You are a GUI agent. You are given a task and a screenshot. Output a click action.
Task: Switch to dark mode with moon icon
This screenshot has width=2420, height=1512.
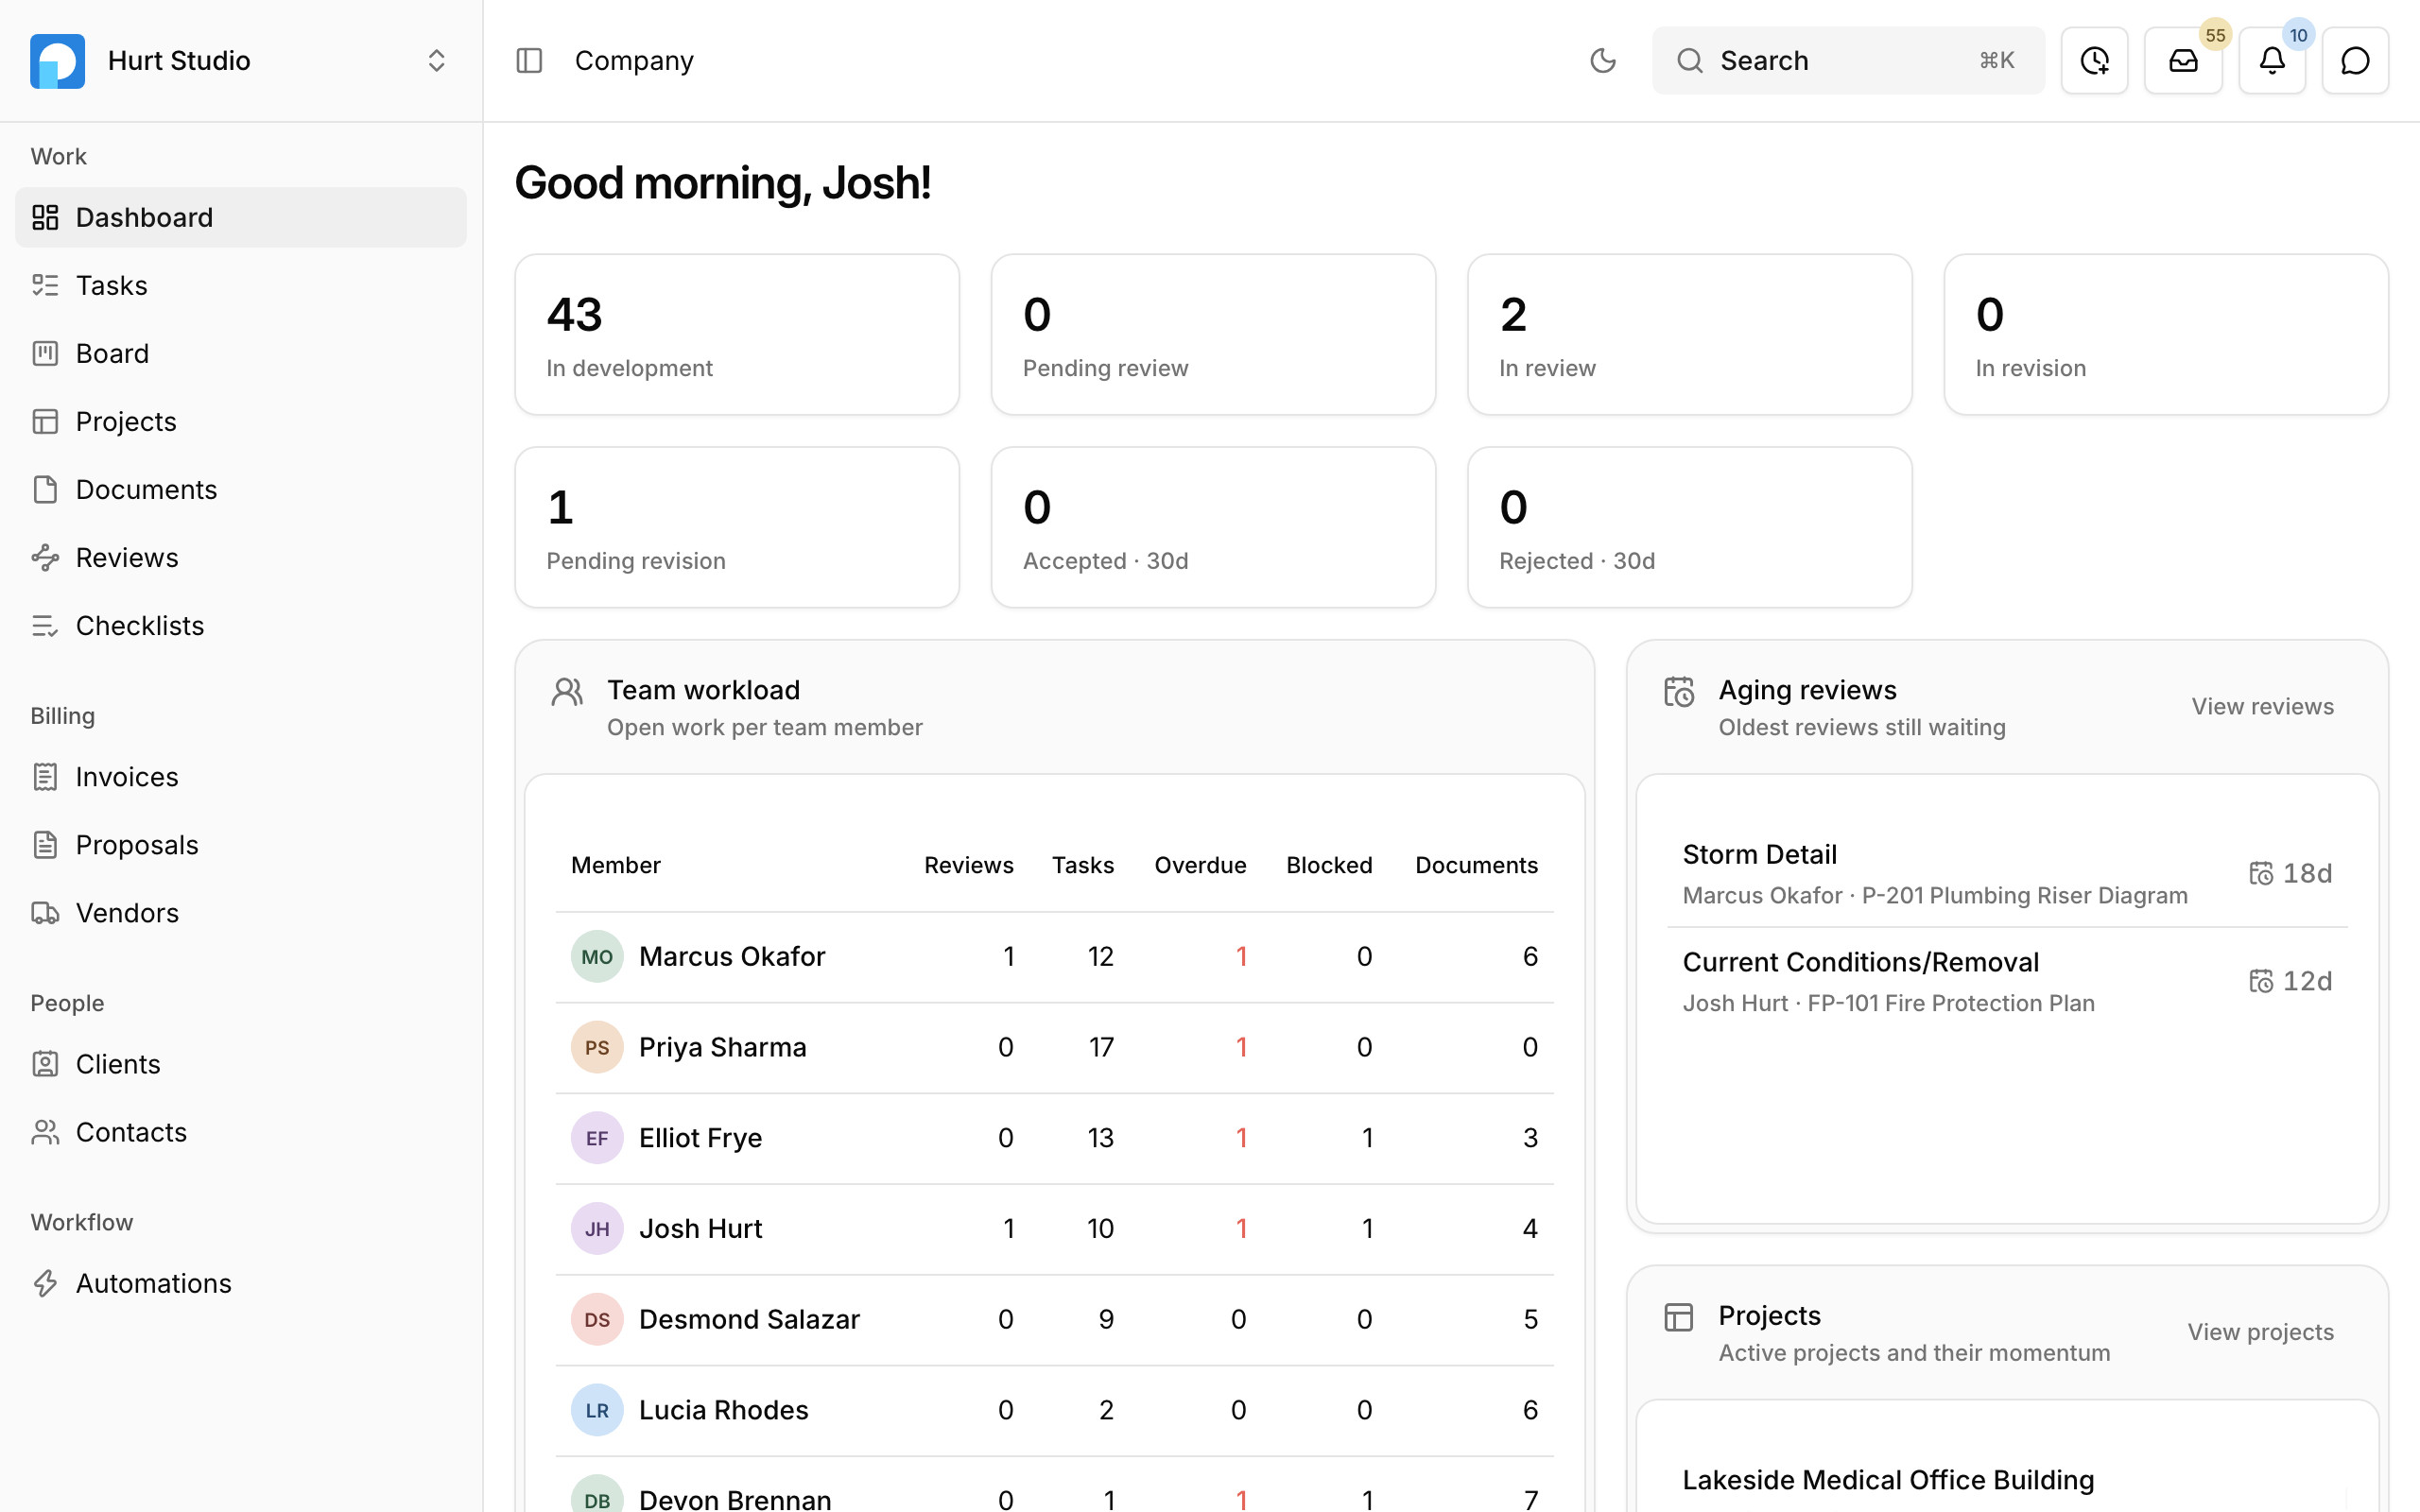point(1602,61)
